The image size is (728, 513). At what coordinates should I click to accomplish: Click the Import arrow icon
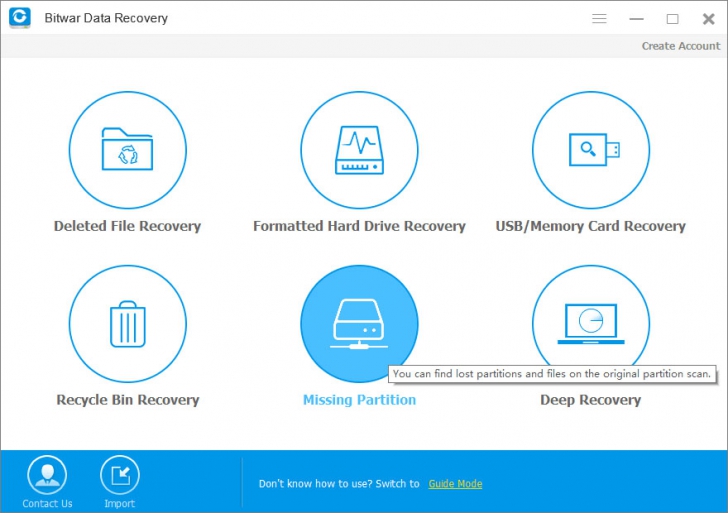pyautogui.click(x=120, y=474)
